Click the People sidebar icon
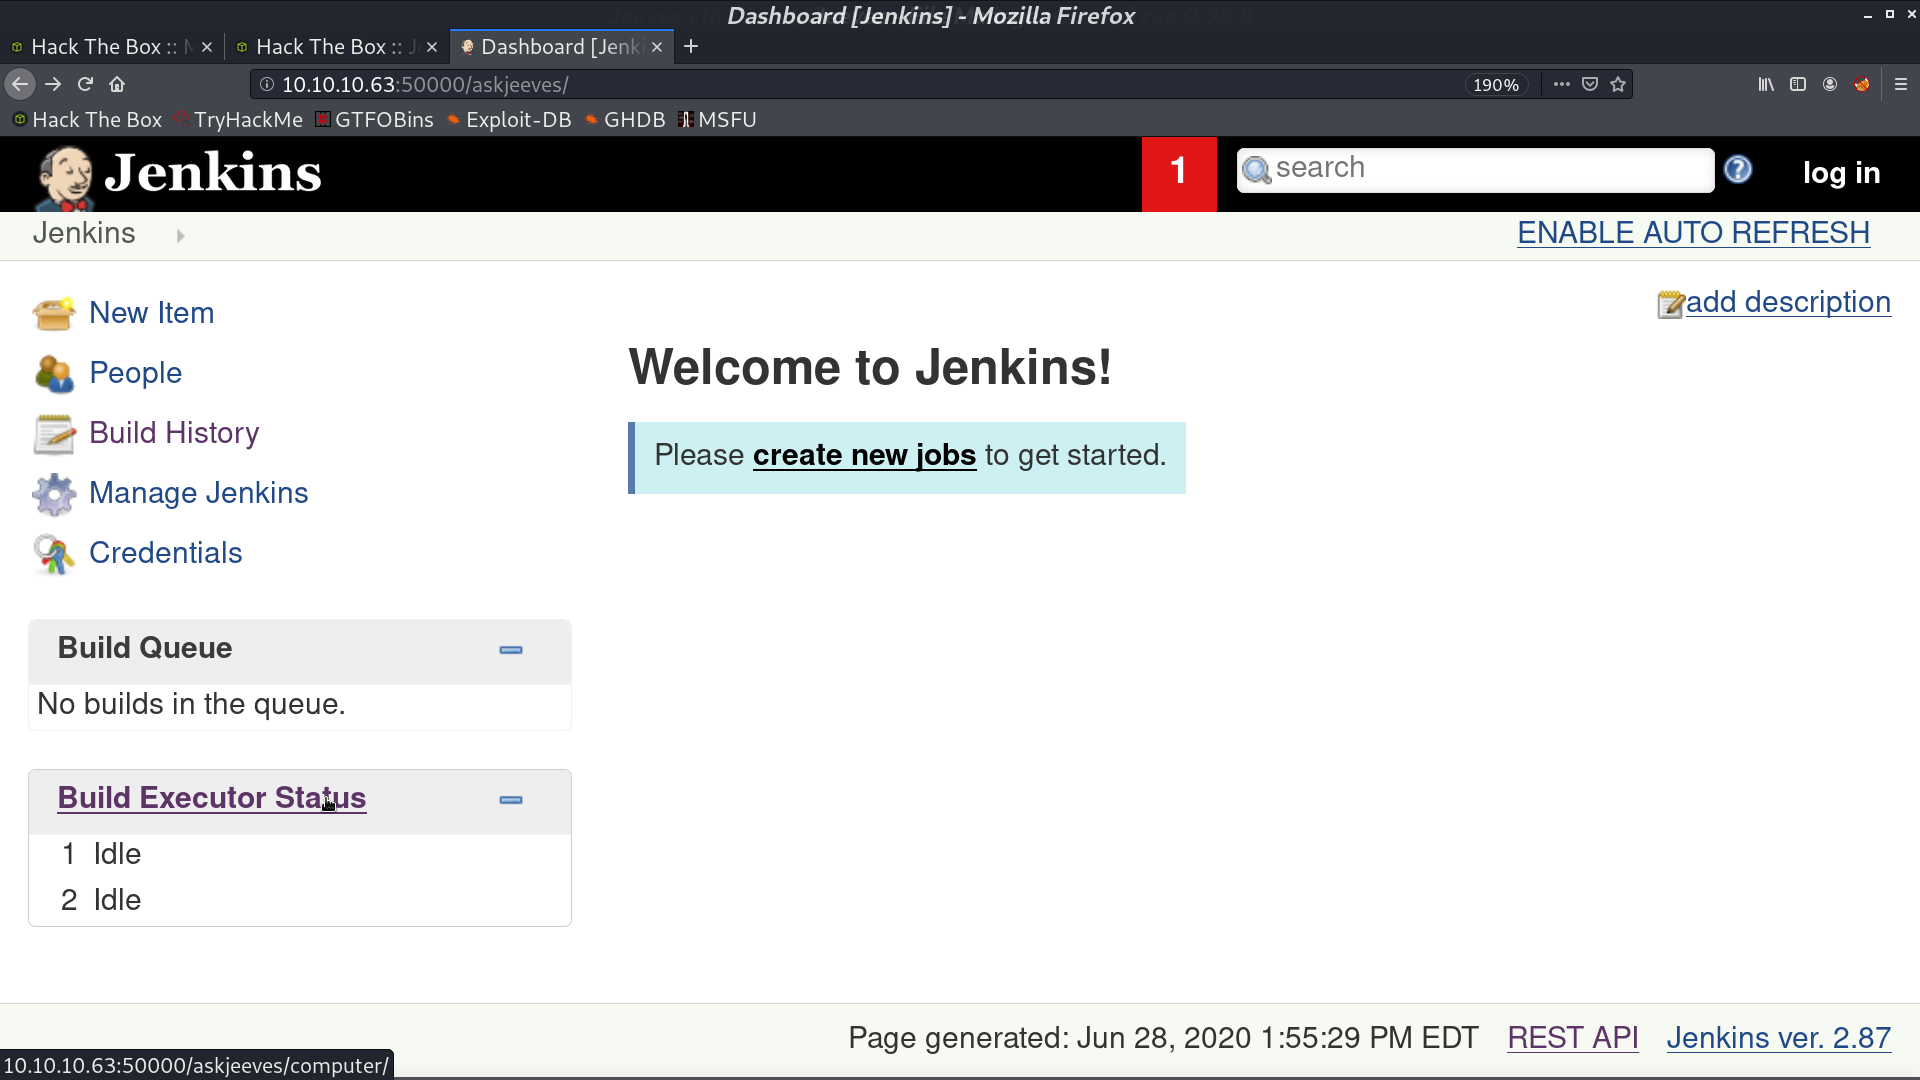The image size is (1920, 1080). (x=54, y=374)
